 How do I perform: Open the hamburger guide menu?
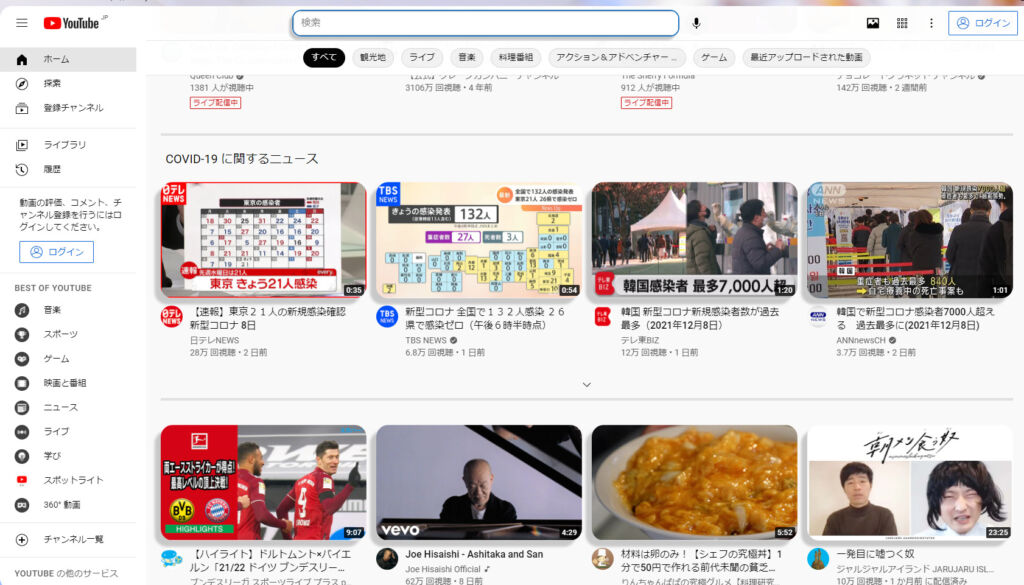click(22, 23)
